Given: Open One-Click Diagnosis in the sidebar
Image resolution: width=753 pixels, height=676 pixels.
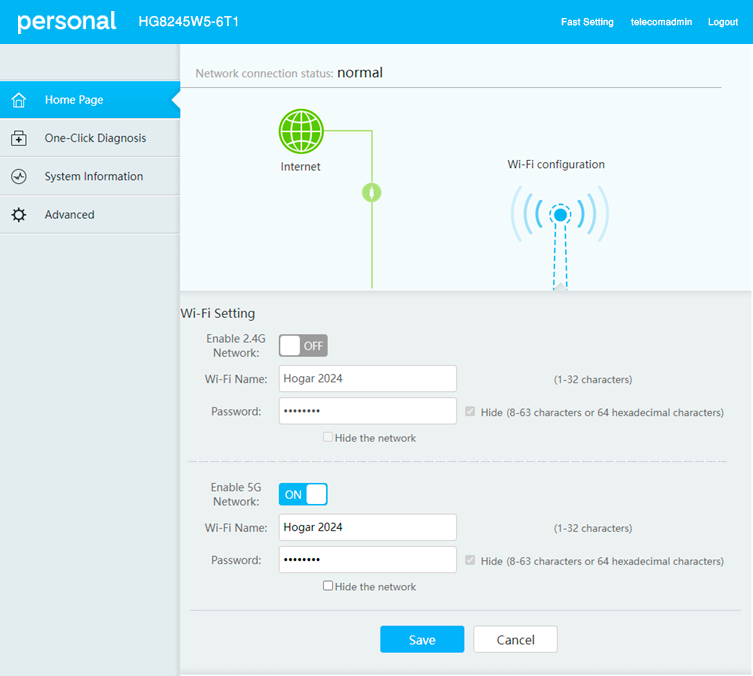Looking at the screenshot, I should (95, 139).
